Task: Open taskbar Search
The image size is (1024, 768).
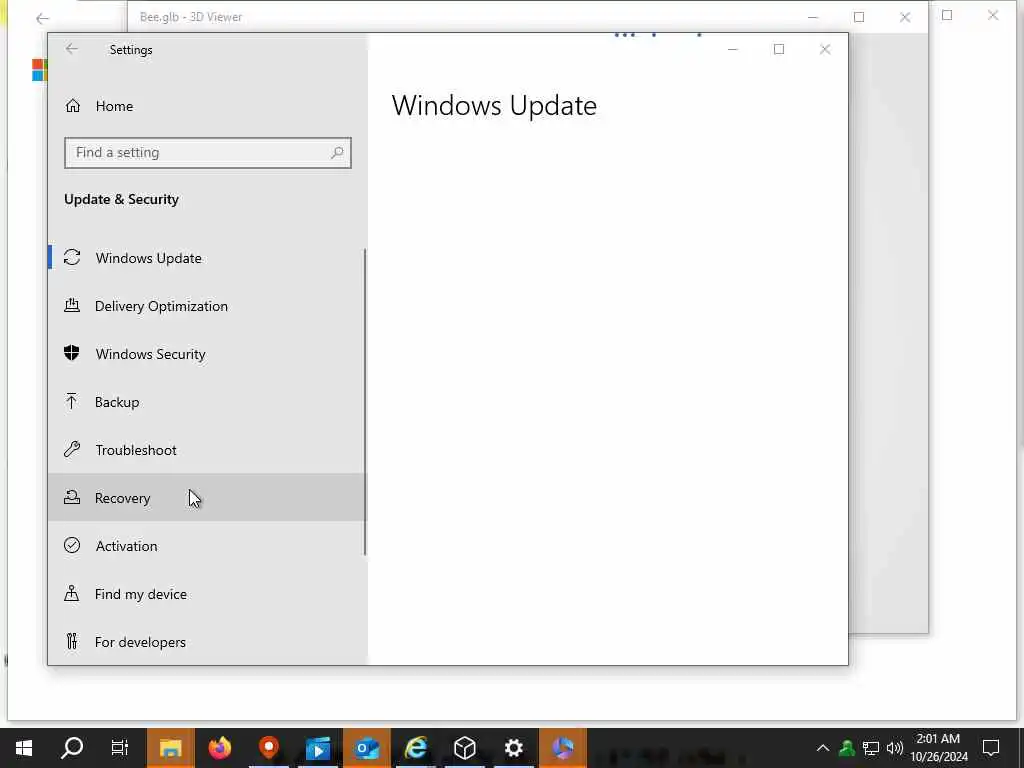Action: pyautogui.click(x=72, y=748)
